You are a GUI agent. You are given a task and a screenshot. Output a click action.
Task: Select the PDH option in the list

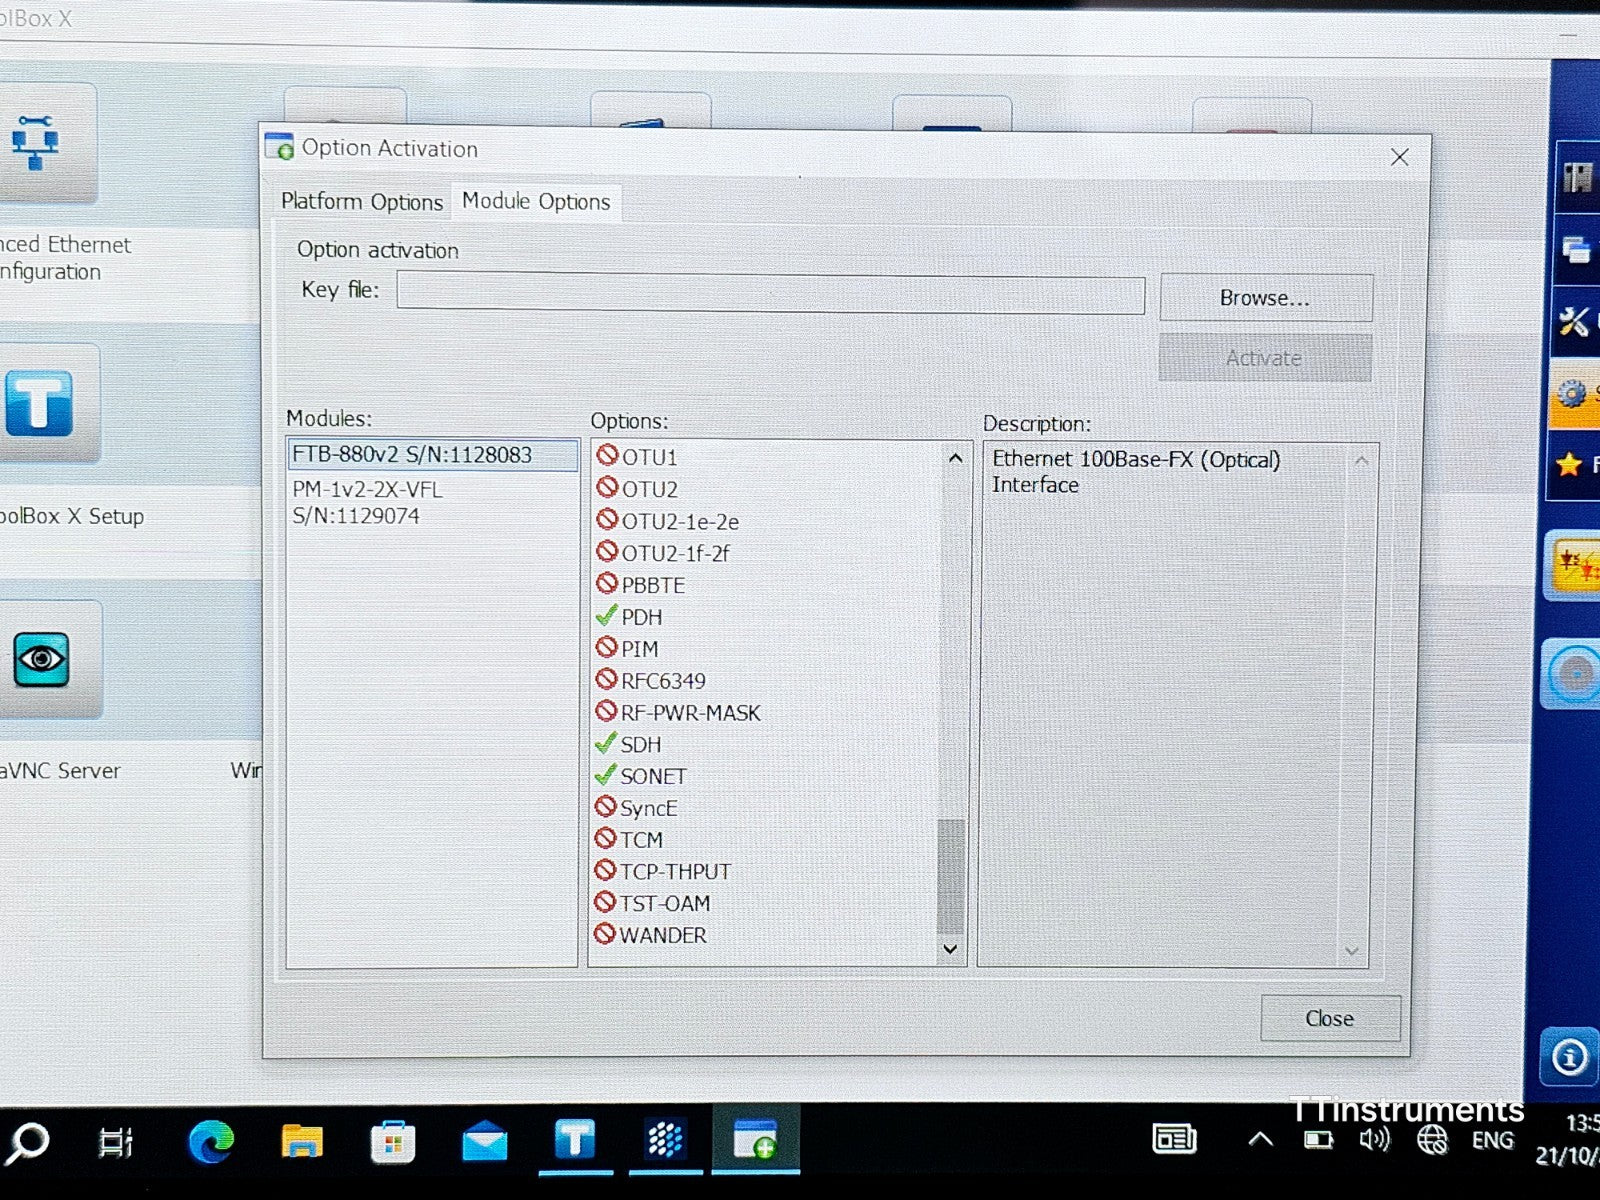[x=641, y=617]
